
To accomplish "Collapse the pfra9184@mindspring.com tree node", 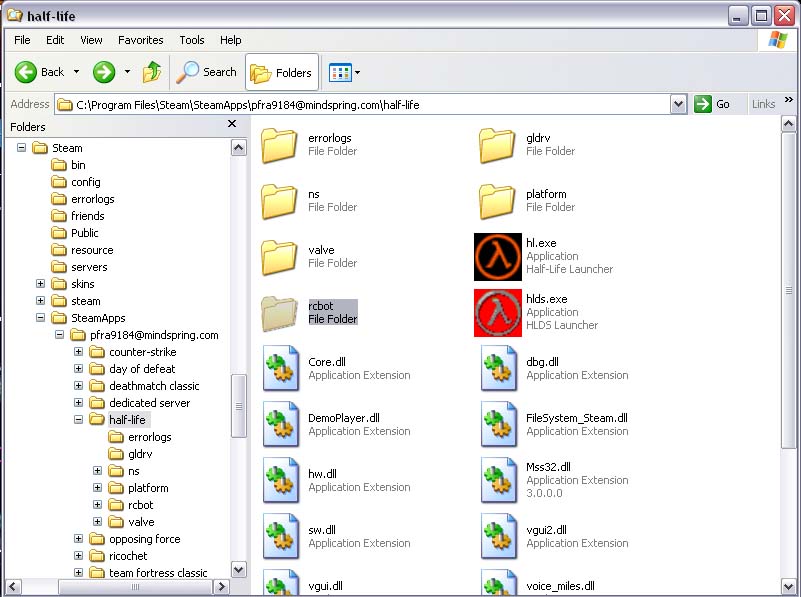I will tap(59, 335).
